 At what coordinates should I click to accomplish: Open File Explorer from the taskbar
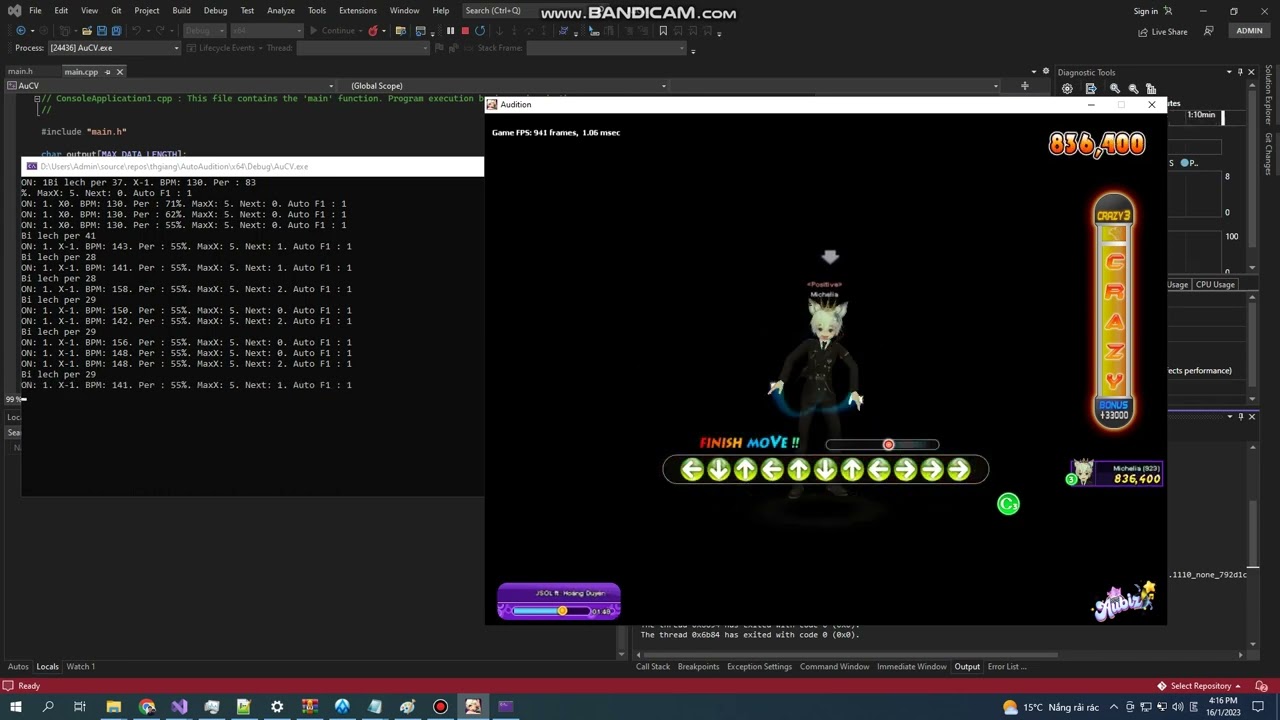(114, 707)
